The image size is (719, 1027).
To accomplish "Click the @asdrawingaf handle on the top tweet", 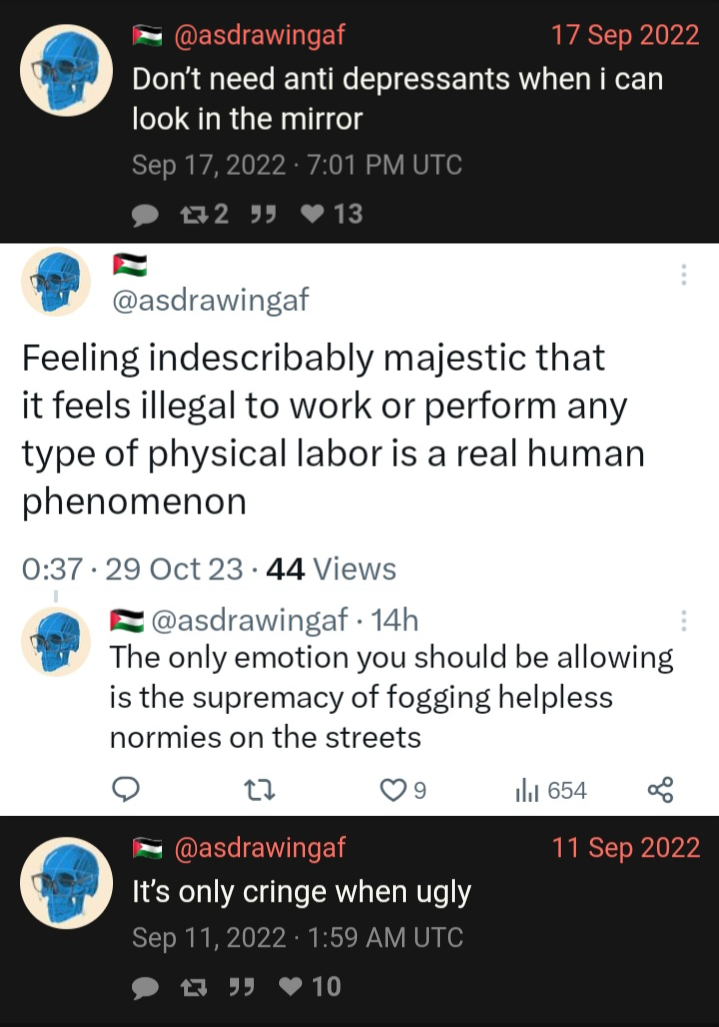I will pyautogui.click(x=259, y=35).
